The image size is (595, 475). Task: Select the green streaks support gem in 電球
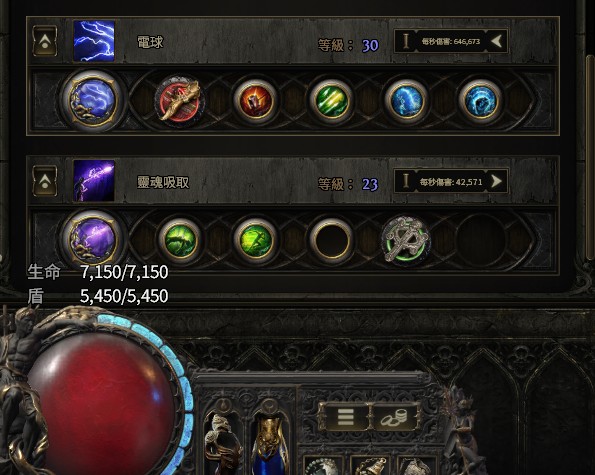click(x=331, y=101)
